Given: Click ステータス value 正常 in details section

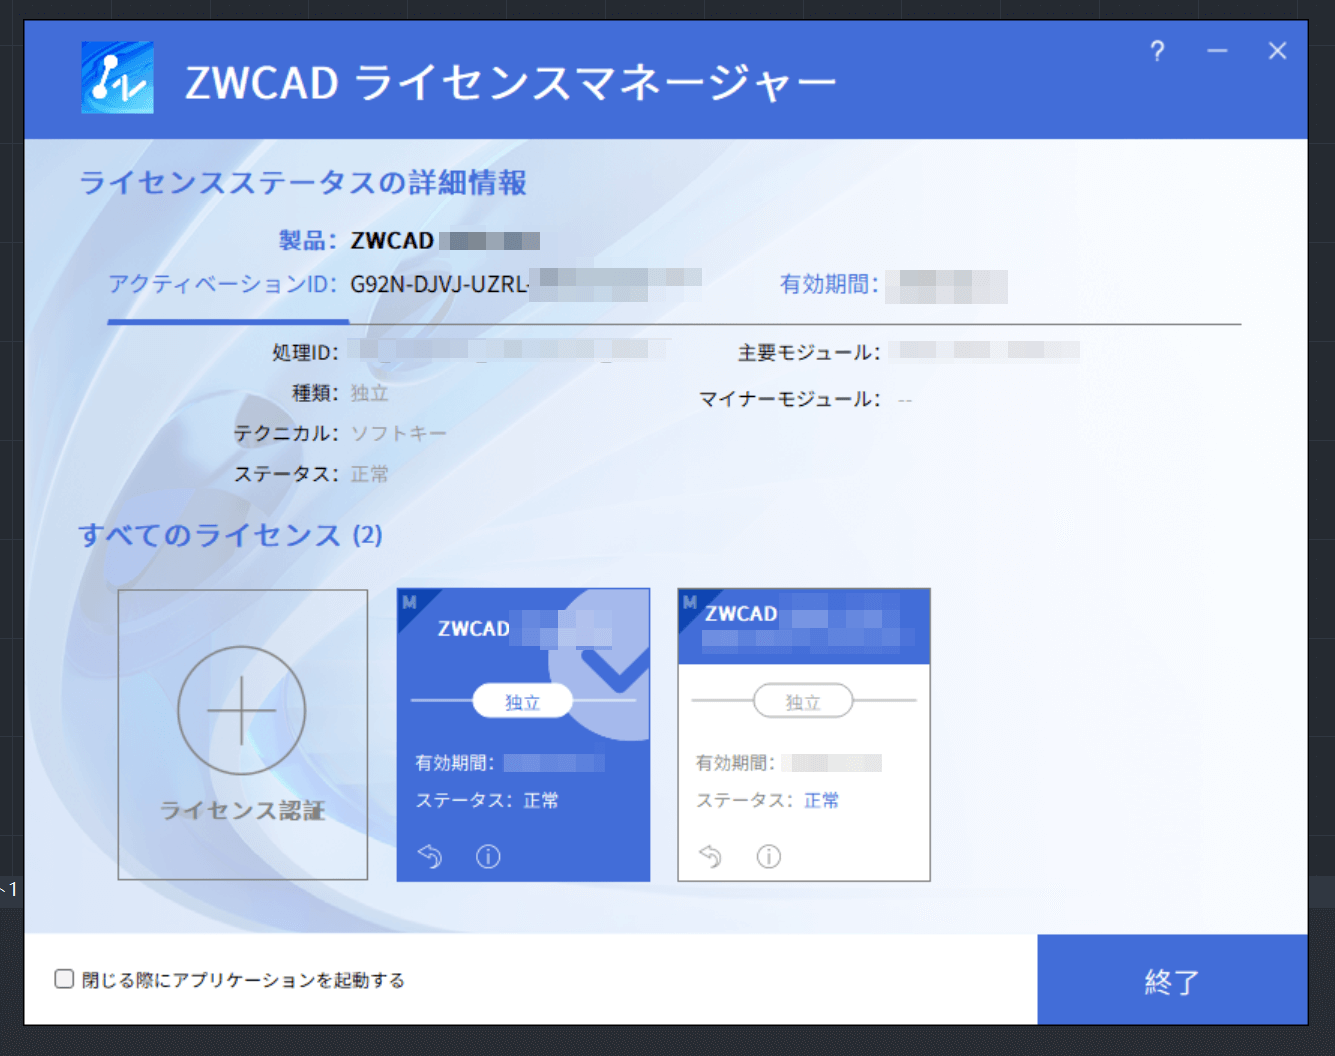Looking at the screenshot, I should 369,474.
